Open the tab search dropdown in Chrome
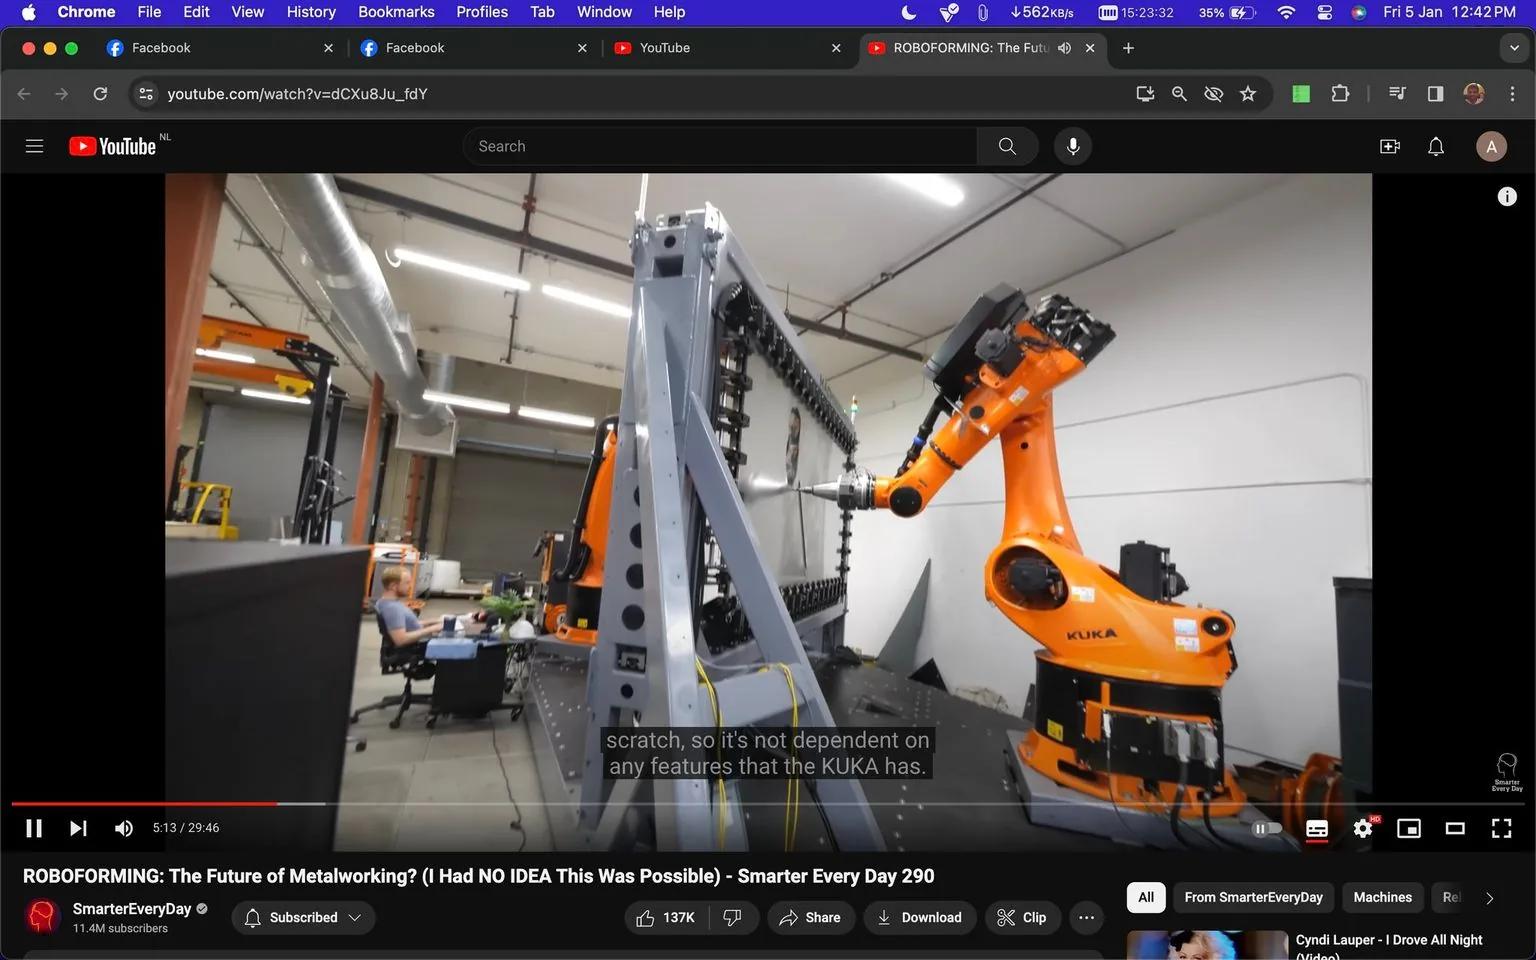 (1513, 47)
